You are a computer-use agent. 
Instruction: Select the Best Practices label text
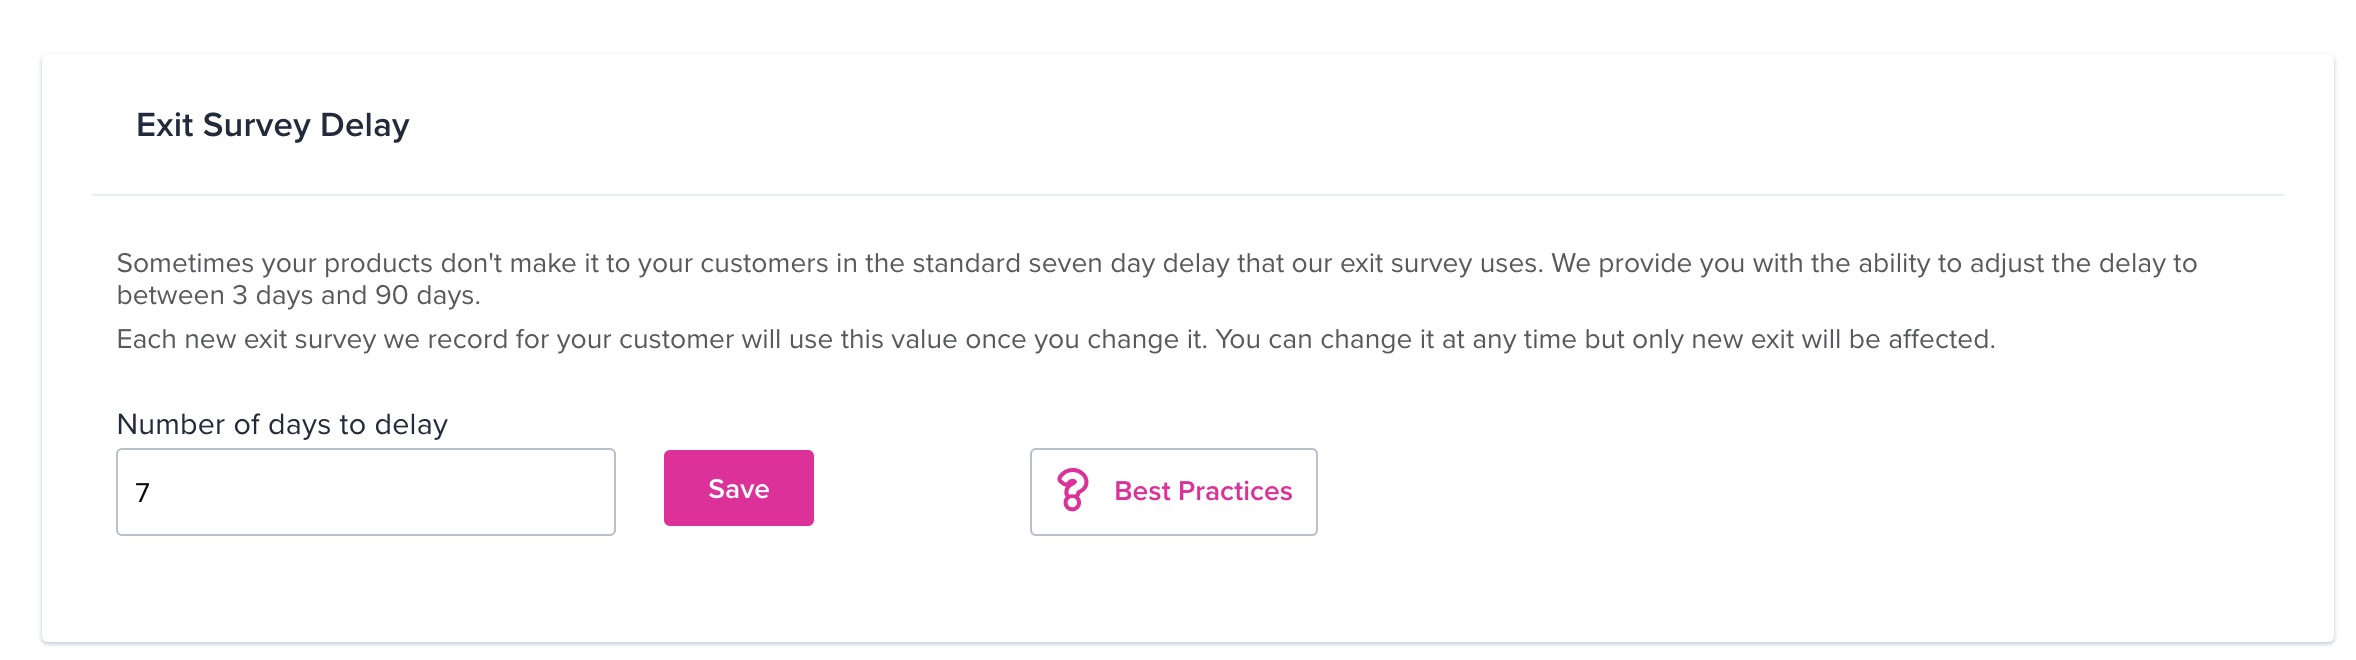click(x=1203, y=491)
